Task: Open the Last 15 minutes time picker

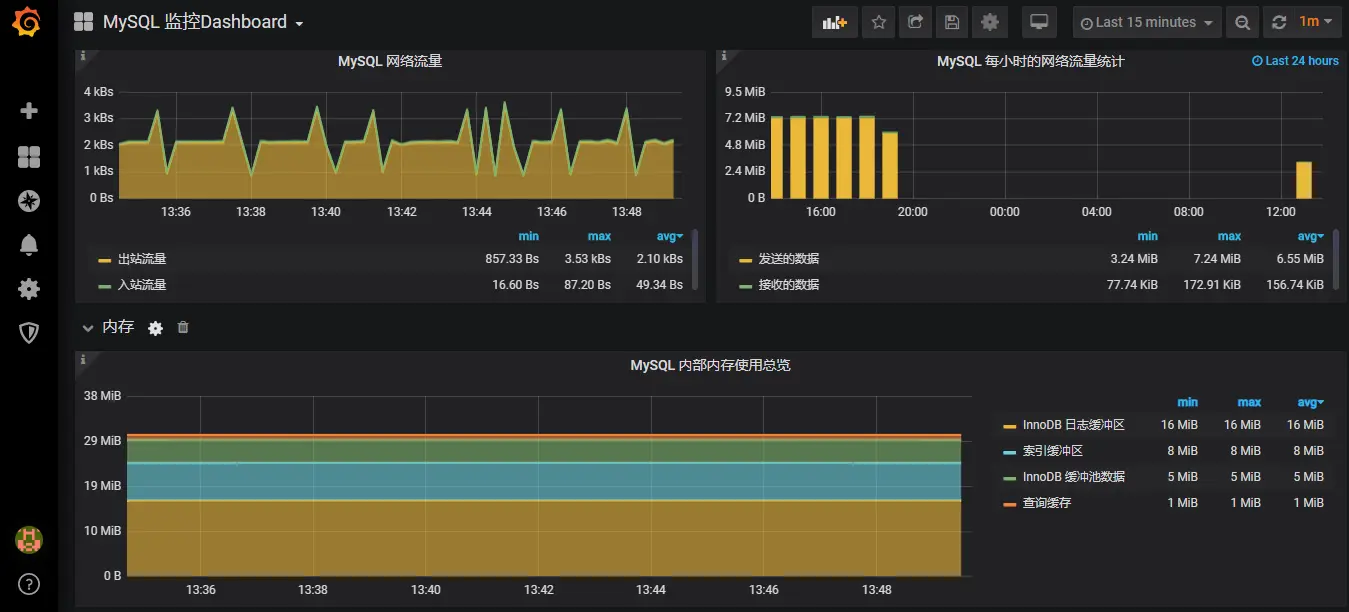Action: [1146, 22]
